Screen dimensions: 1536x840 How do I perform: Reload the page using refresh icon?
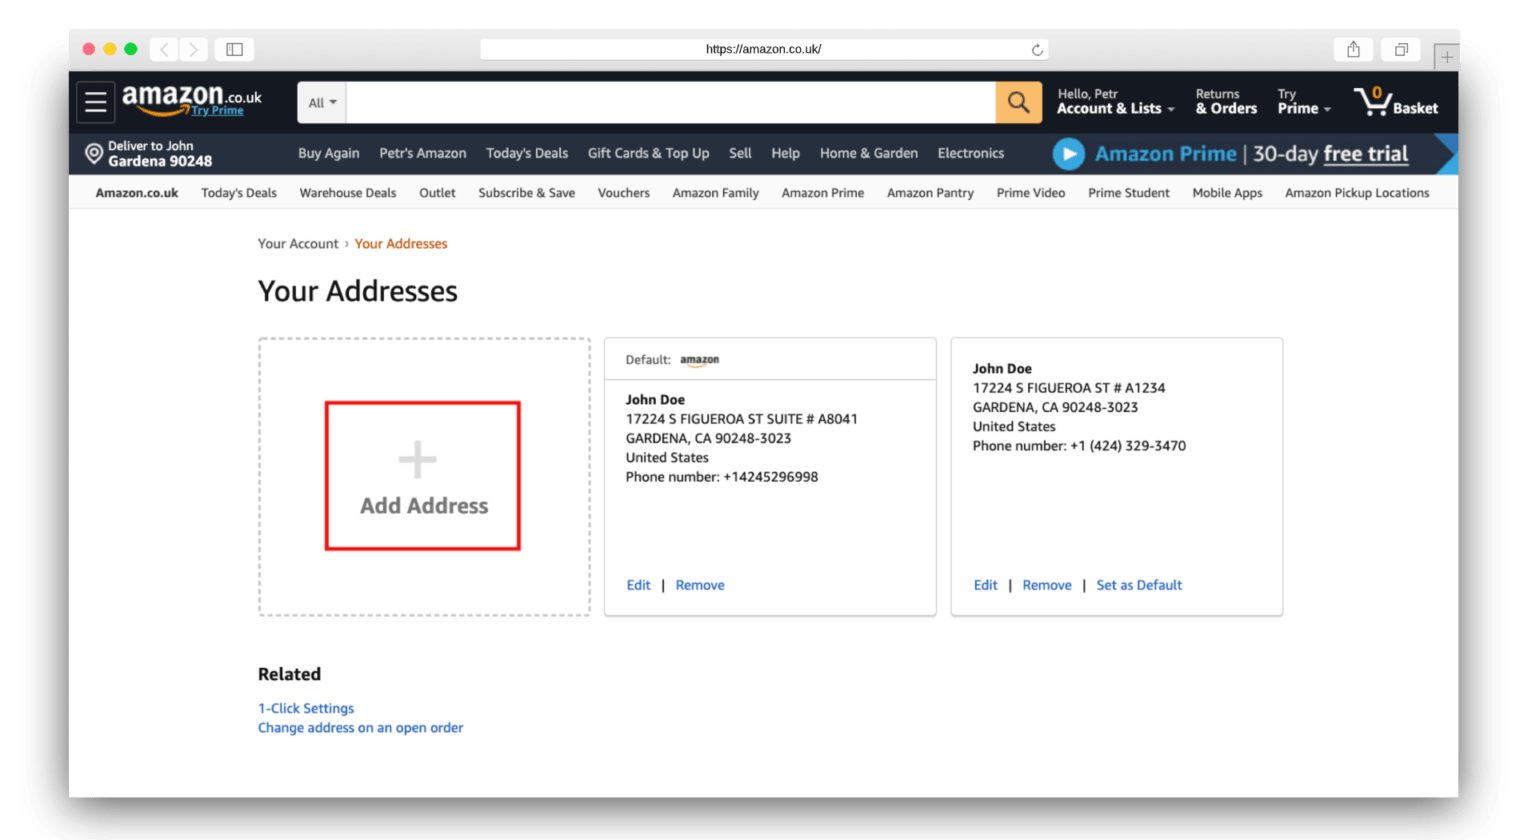pyautogui.click(x=1037, y=49)
